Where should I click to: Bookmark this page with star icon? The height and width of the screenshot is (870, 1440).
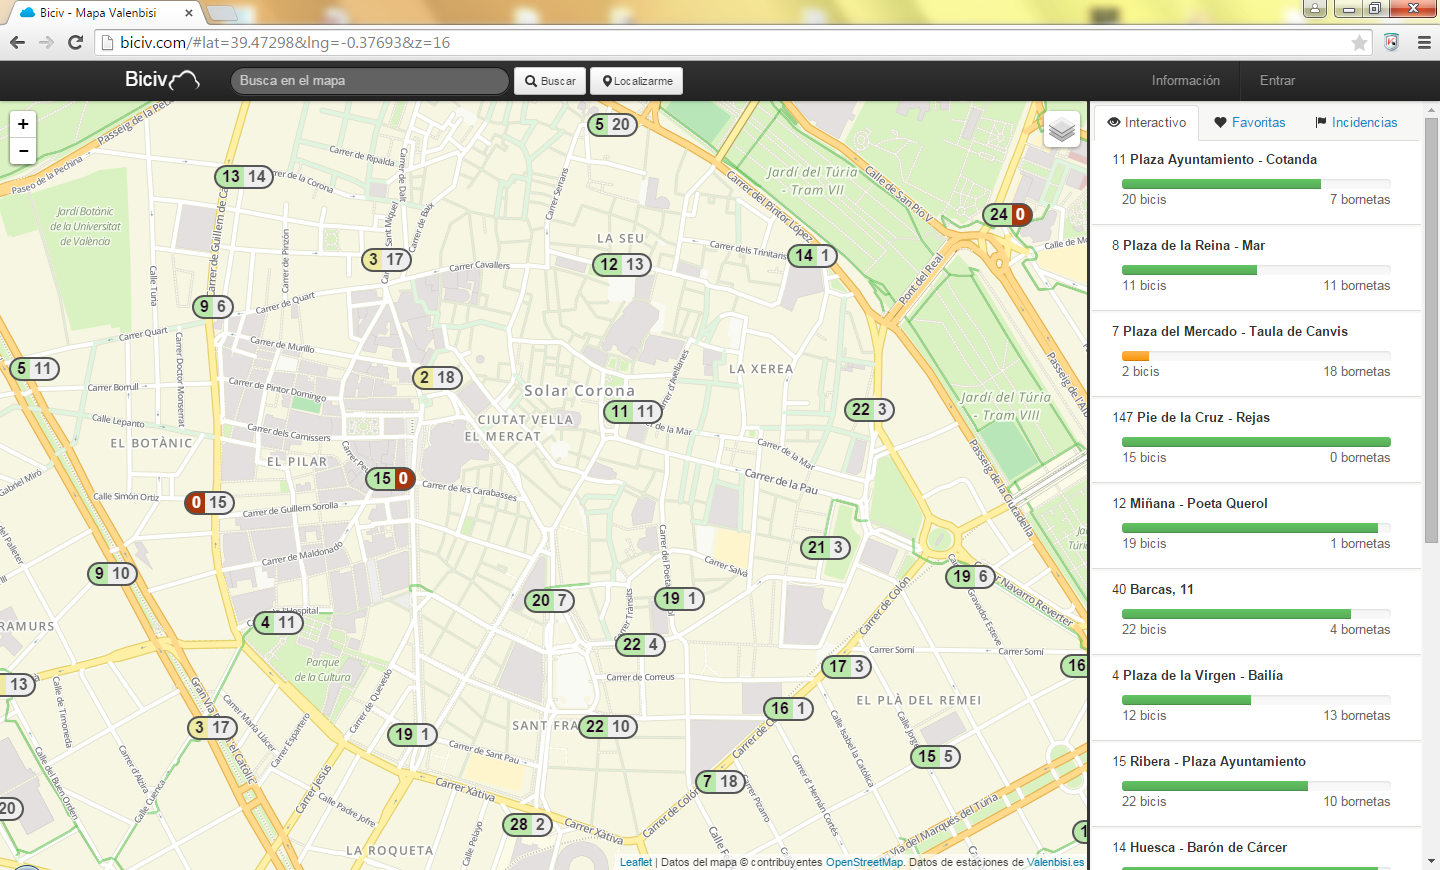(x=1359, y=43)
